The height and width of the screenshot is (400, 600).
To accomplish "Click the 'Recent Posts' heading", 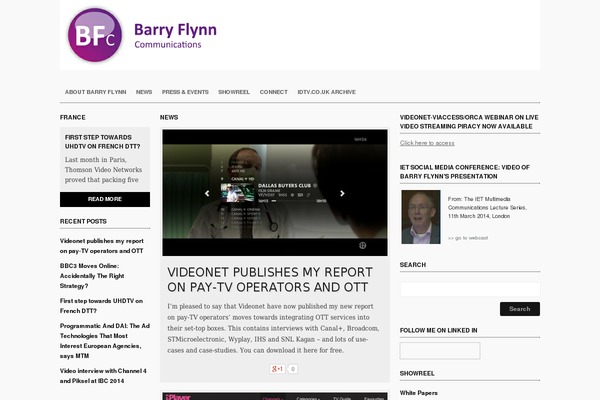I will click(x=83, y=221).
